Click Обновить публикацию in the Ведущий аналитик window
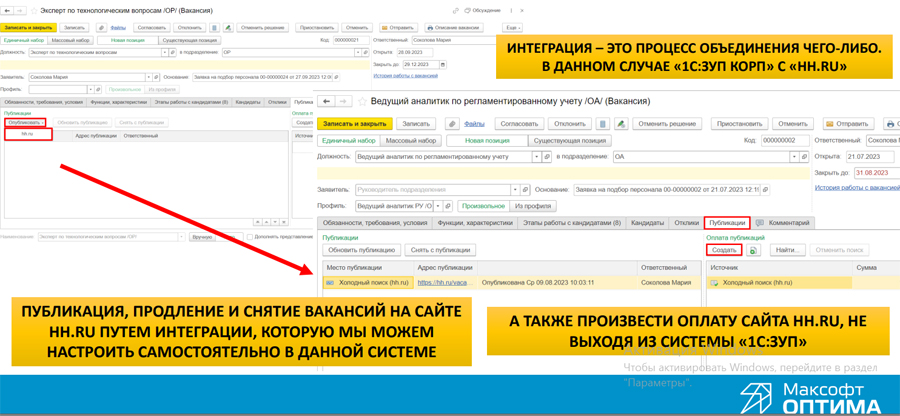This screenshot has width=900, height=416. [x=361, y=250]
